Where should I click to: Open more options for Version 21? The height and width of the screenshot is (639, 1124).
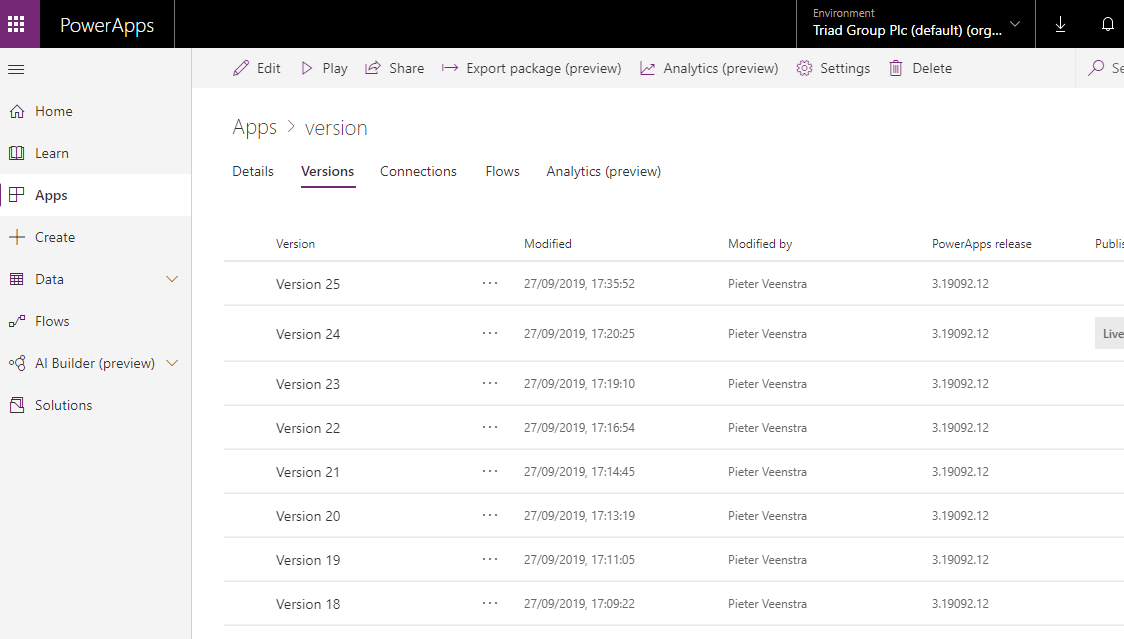pos(490,471)
